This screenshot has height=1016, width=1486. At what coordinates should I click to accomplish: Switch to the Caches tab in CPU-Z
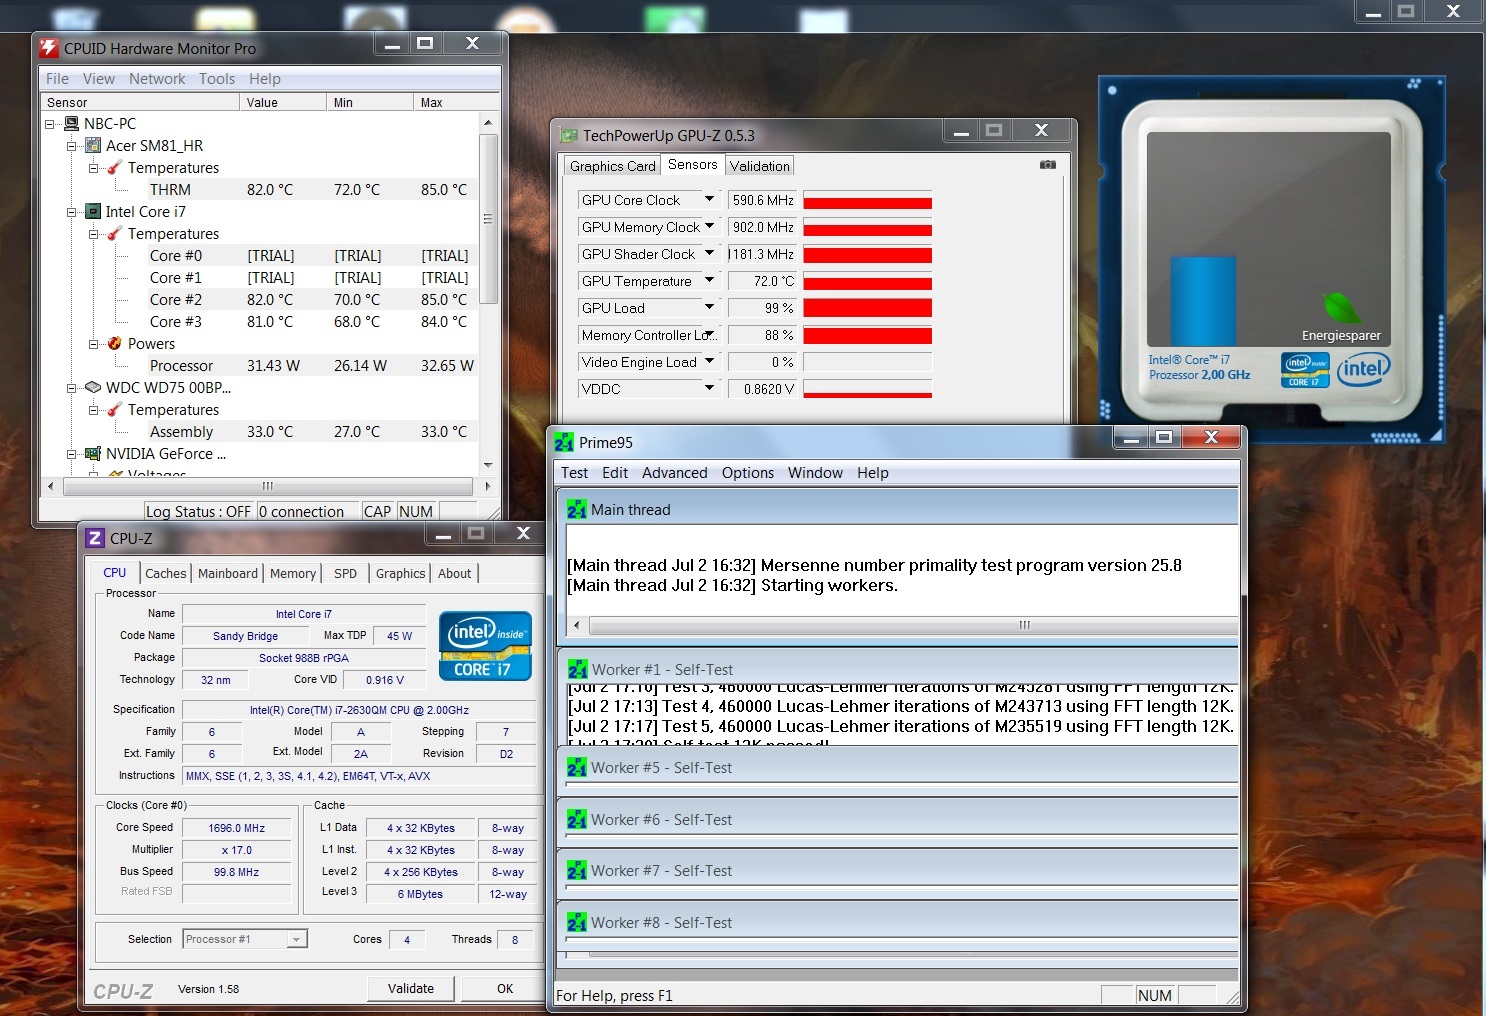(x=165, y=573)
